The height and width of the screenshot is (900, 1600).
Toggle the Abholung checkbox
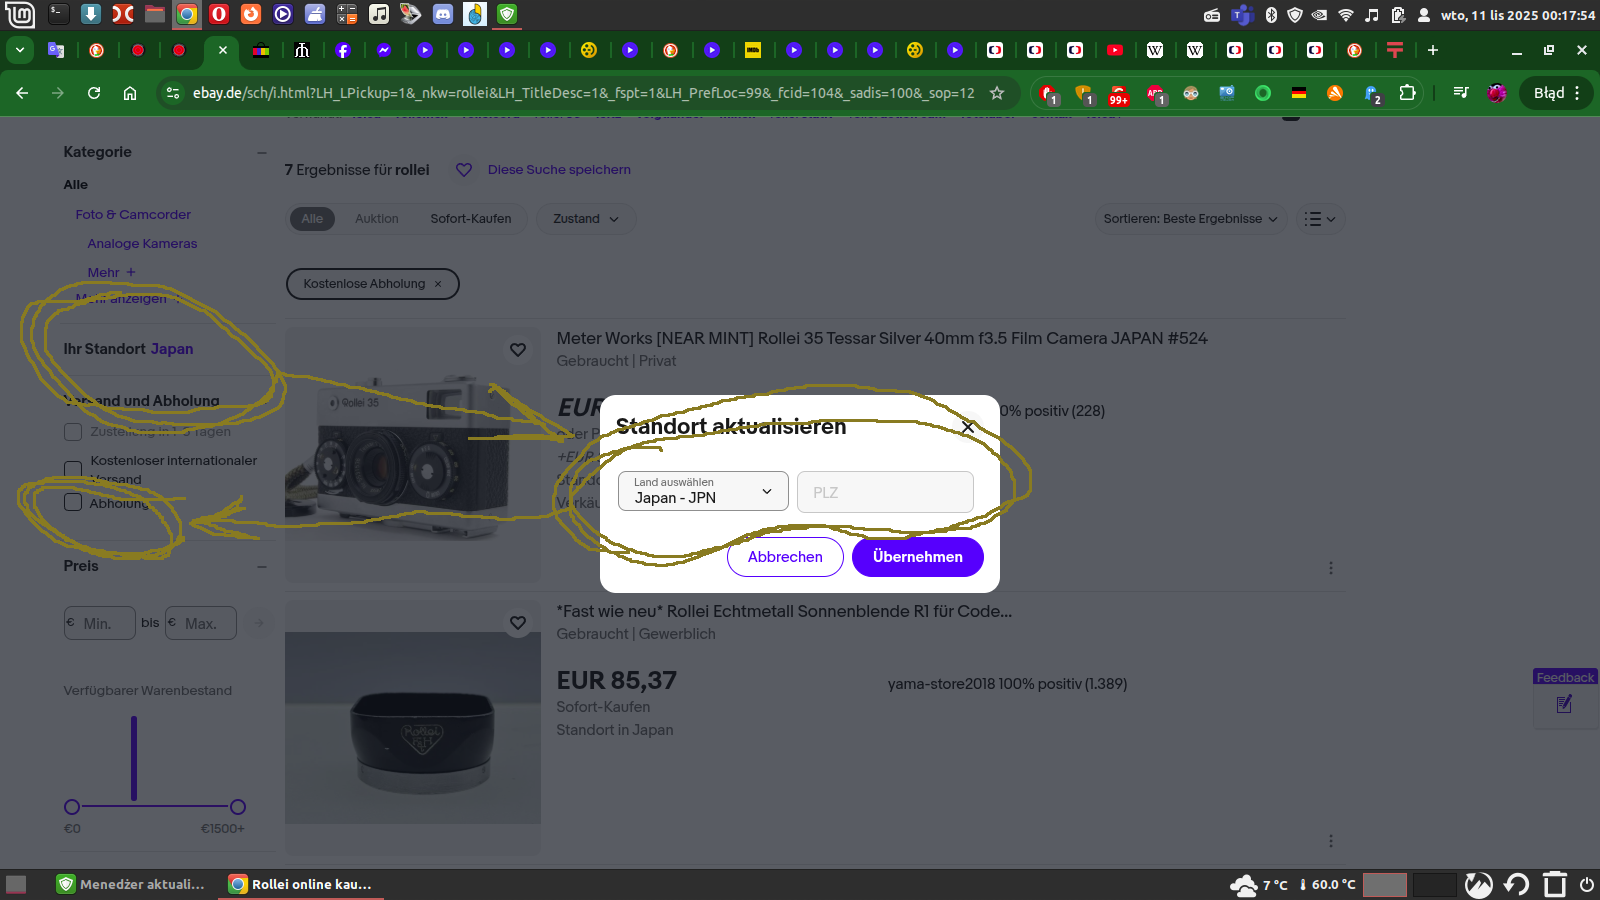tap(73, 502)
